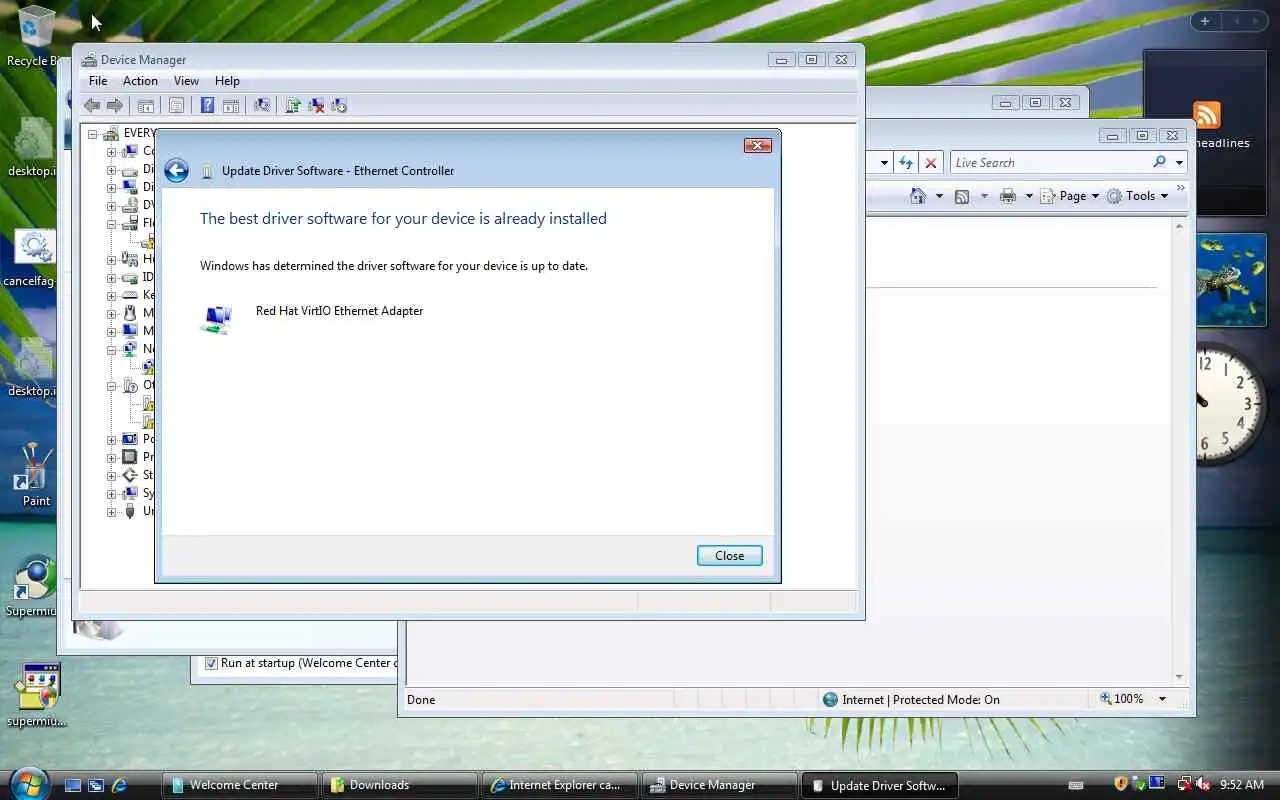Viewport: 1280px width, 800px height.
Task: Switch to Internet Explorer taskbar button
Action: [x=560, y=785]
